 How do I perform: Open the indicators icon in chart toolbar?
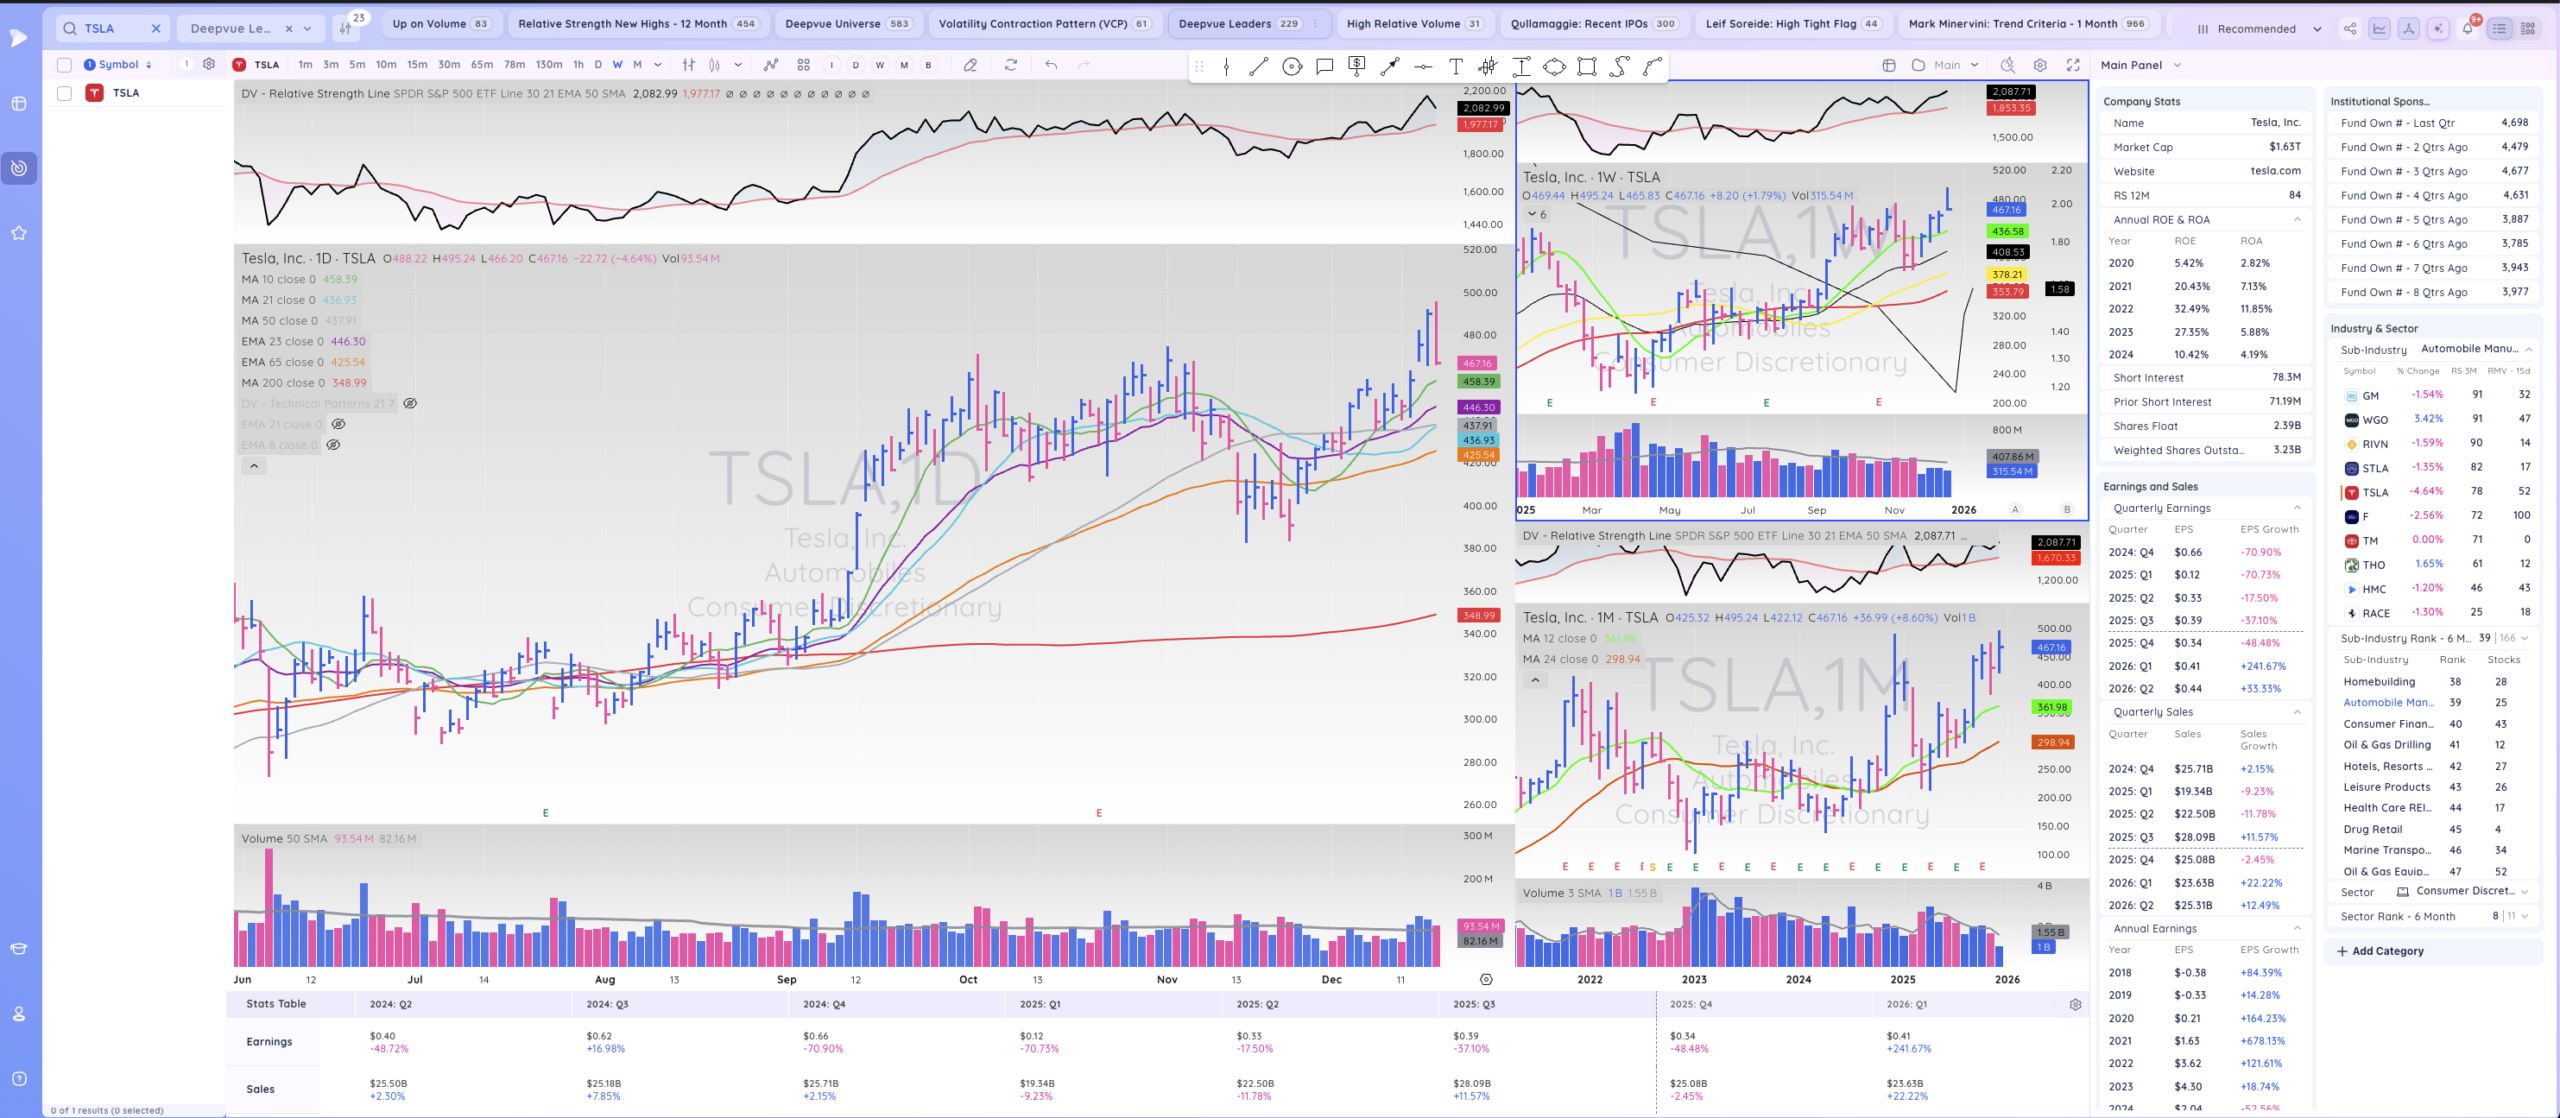771,65
